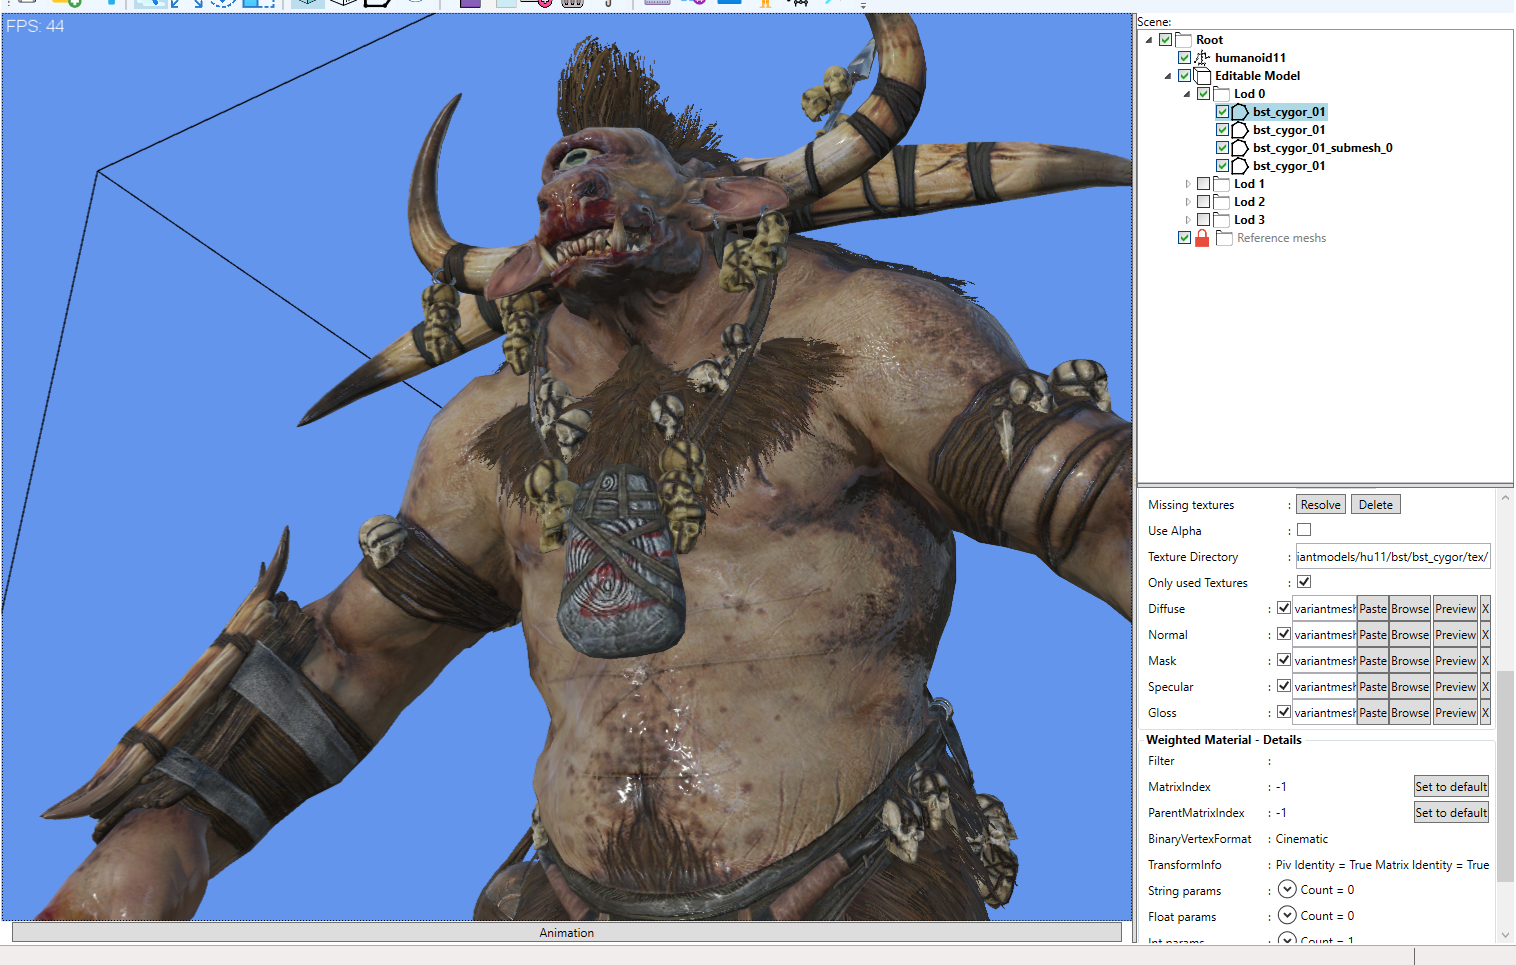Preview the Mask texture
Screen dimensions: 1516x965
(1455, 661)
